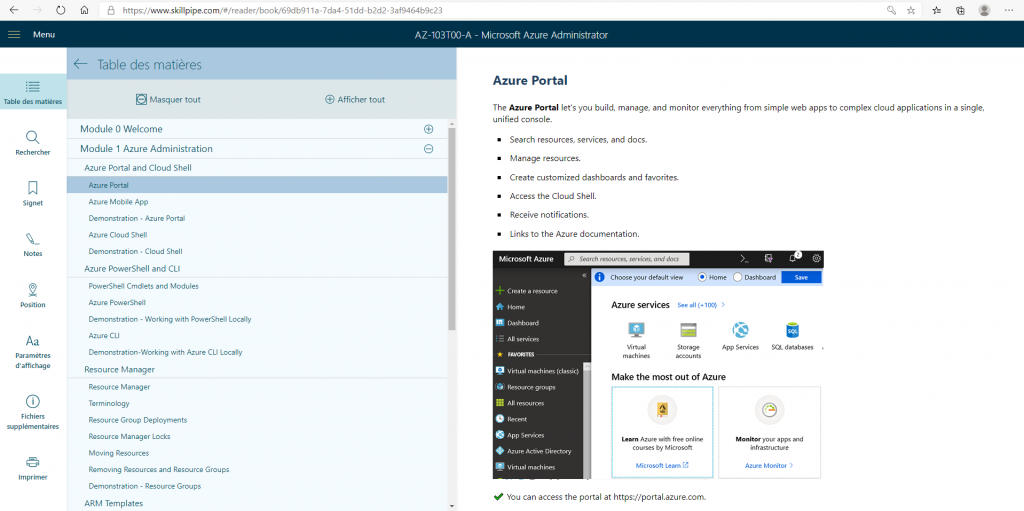The height and width of the screenshot is (511, 1024).
Task: Select Module 1 Azure Administration heading
Action: (x=146, y=149)
